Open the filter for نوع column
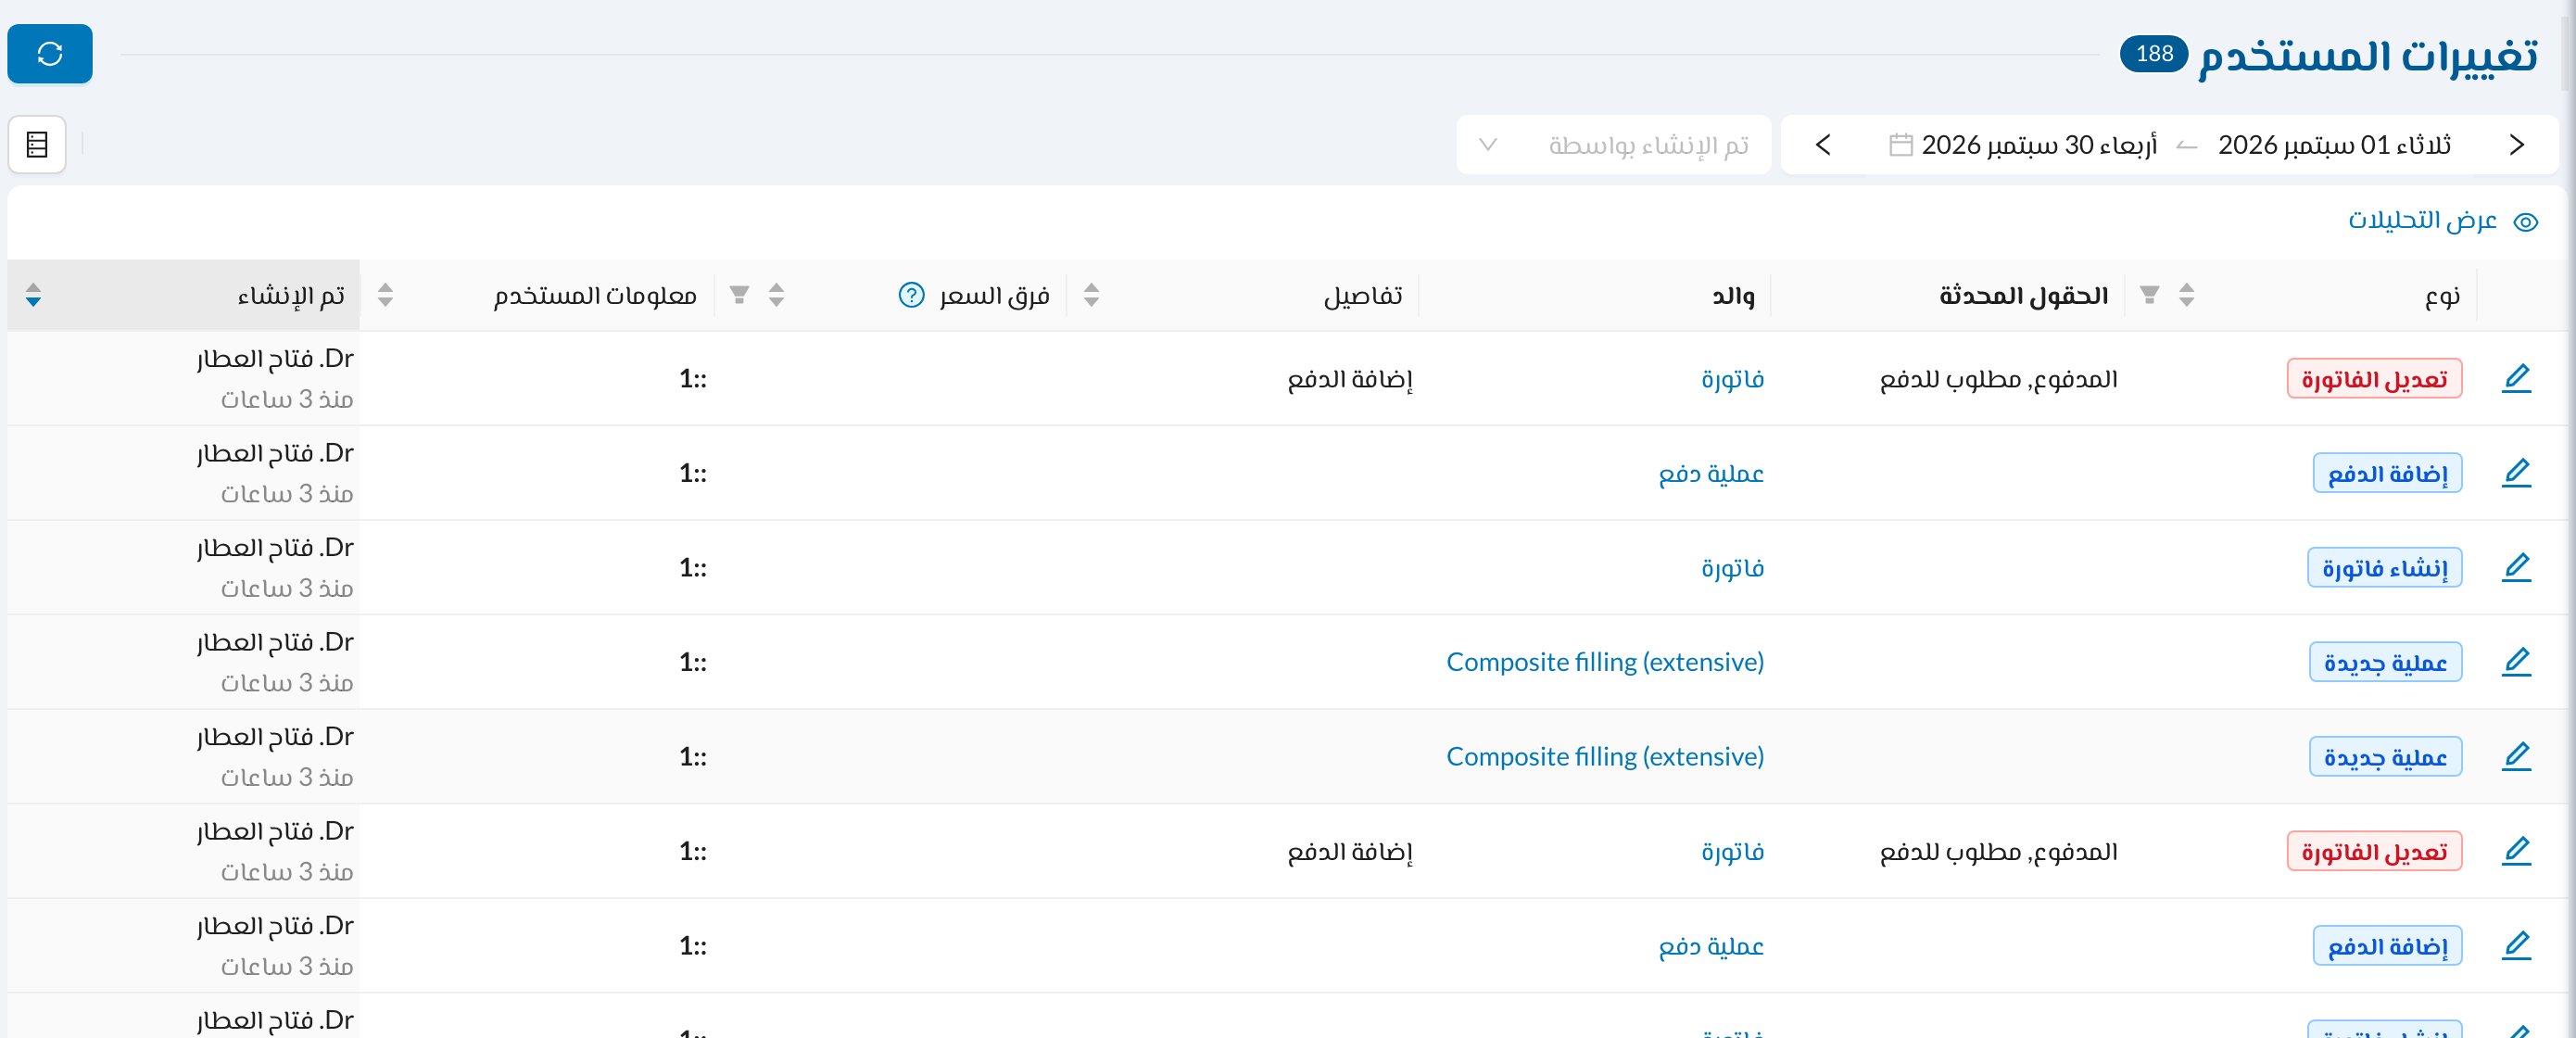 (x=2149, y=295)
